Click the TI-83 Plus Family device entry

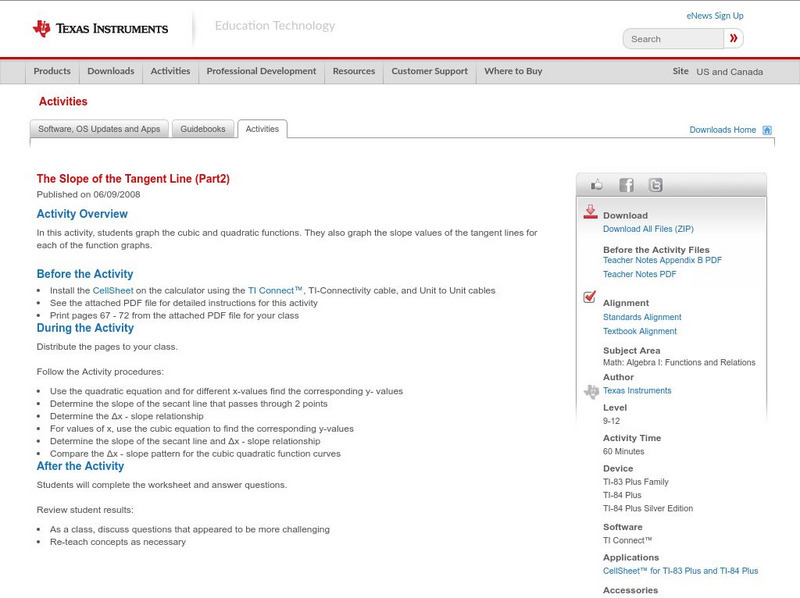(x=636, y=482)
